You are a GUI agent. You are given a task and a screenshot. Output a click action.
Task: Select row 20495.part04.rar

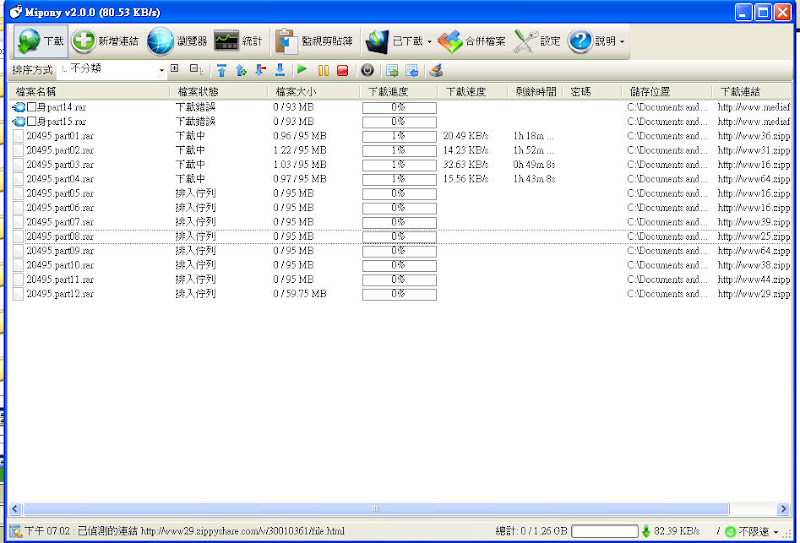tap(401, 179)
